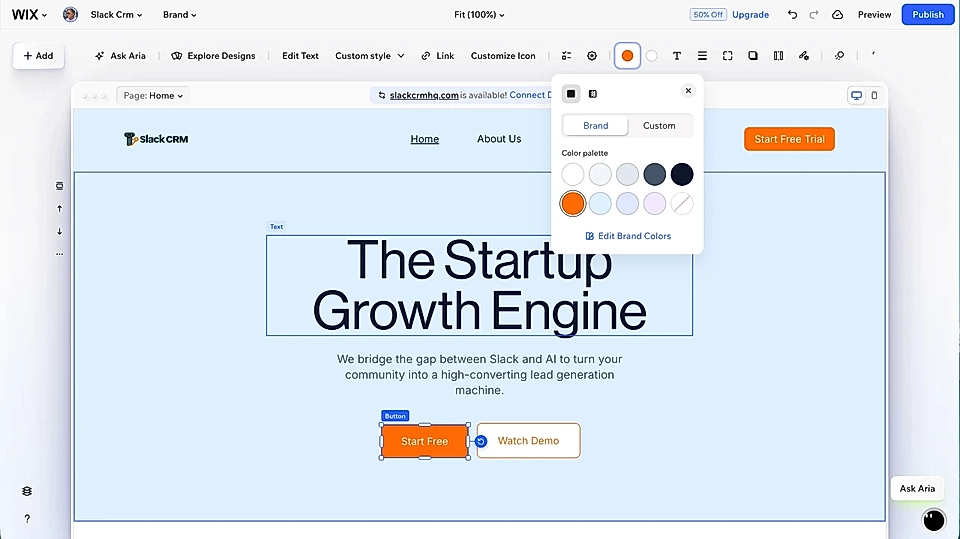This screenshot has height=539, width=960.
Task: Pick the light lavender pink swatch
Action: [654, 203]
